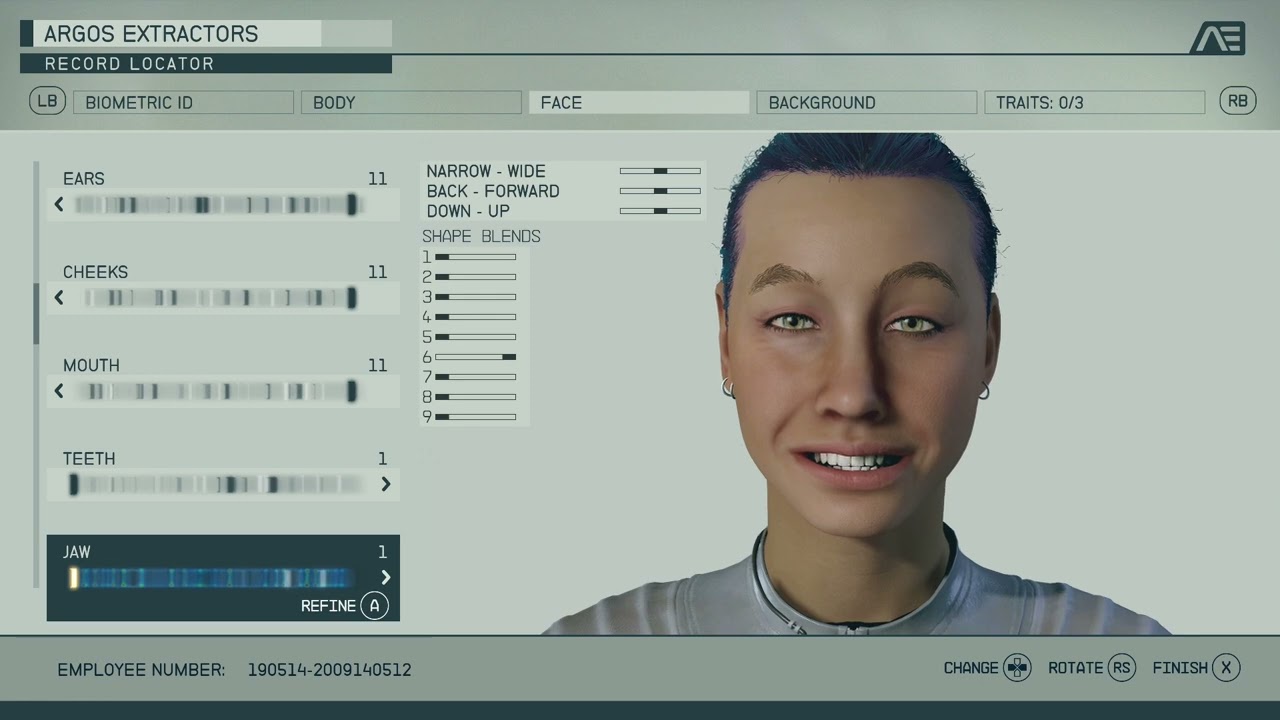
Task: Click the Finish X button icon
Action: pyautogui.click(x=1226, y=668)
